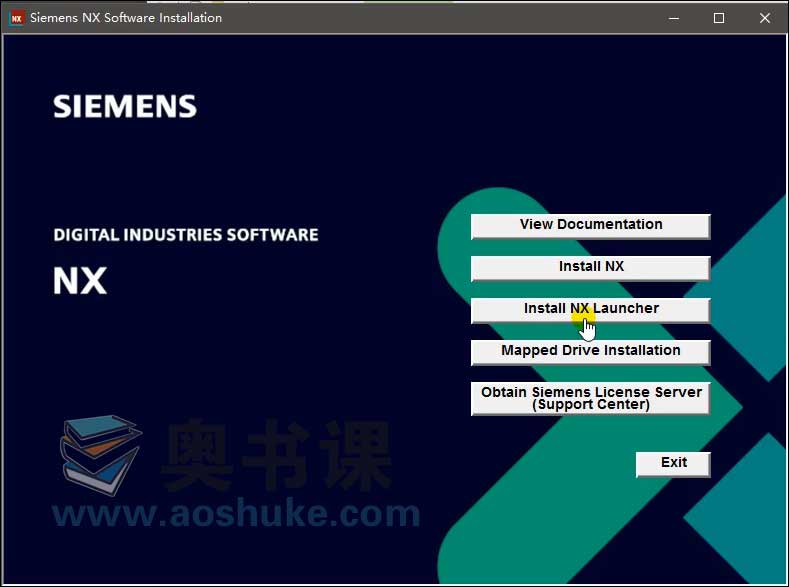This screenshot has height=587, width=789.
Task: Maximize the Siemens NX installer window
Action: click(719, 18)
